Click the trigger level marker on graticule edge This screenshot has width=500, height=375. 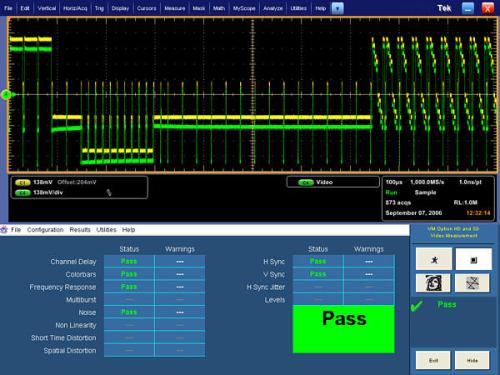tap(6, 95)
